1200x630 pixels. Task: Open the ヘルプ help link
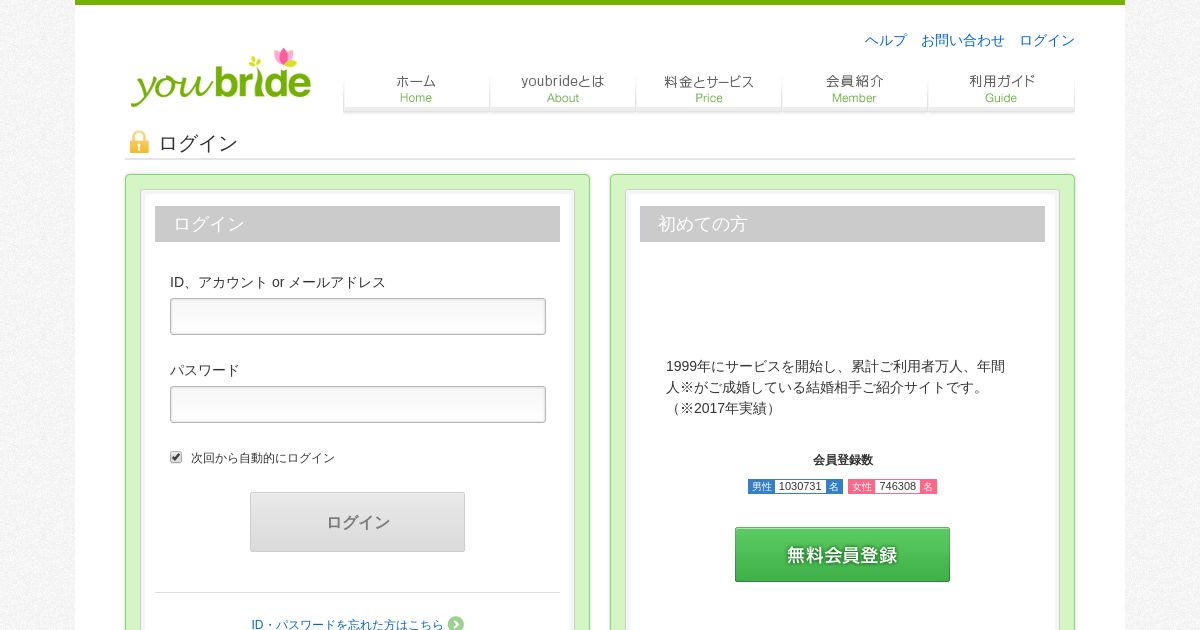pos(886,40)
